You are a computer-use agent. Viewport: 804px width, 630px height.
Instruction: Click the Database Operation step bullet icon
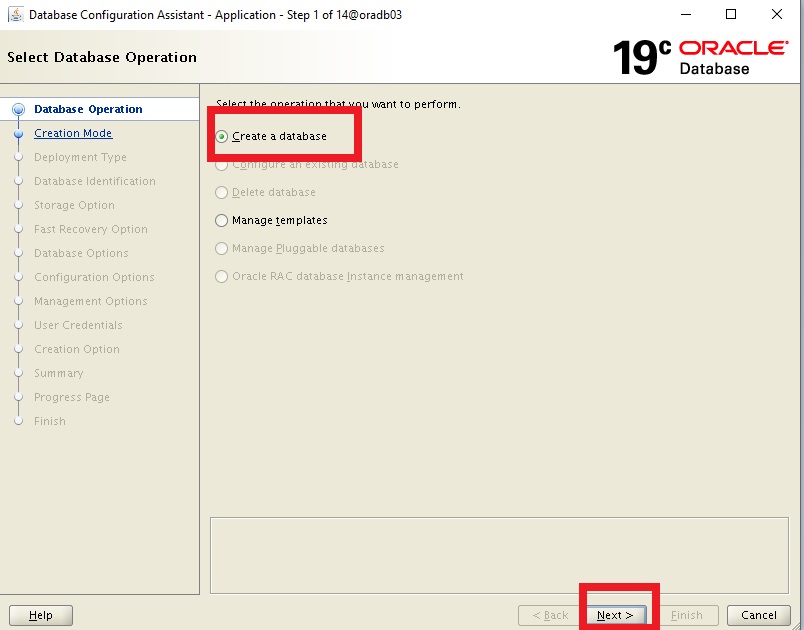tap(18, 109)
